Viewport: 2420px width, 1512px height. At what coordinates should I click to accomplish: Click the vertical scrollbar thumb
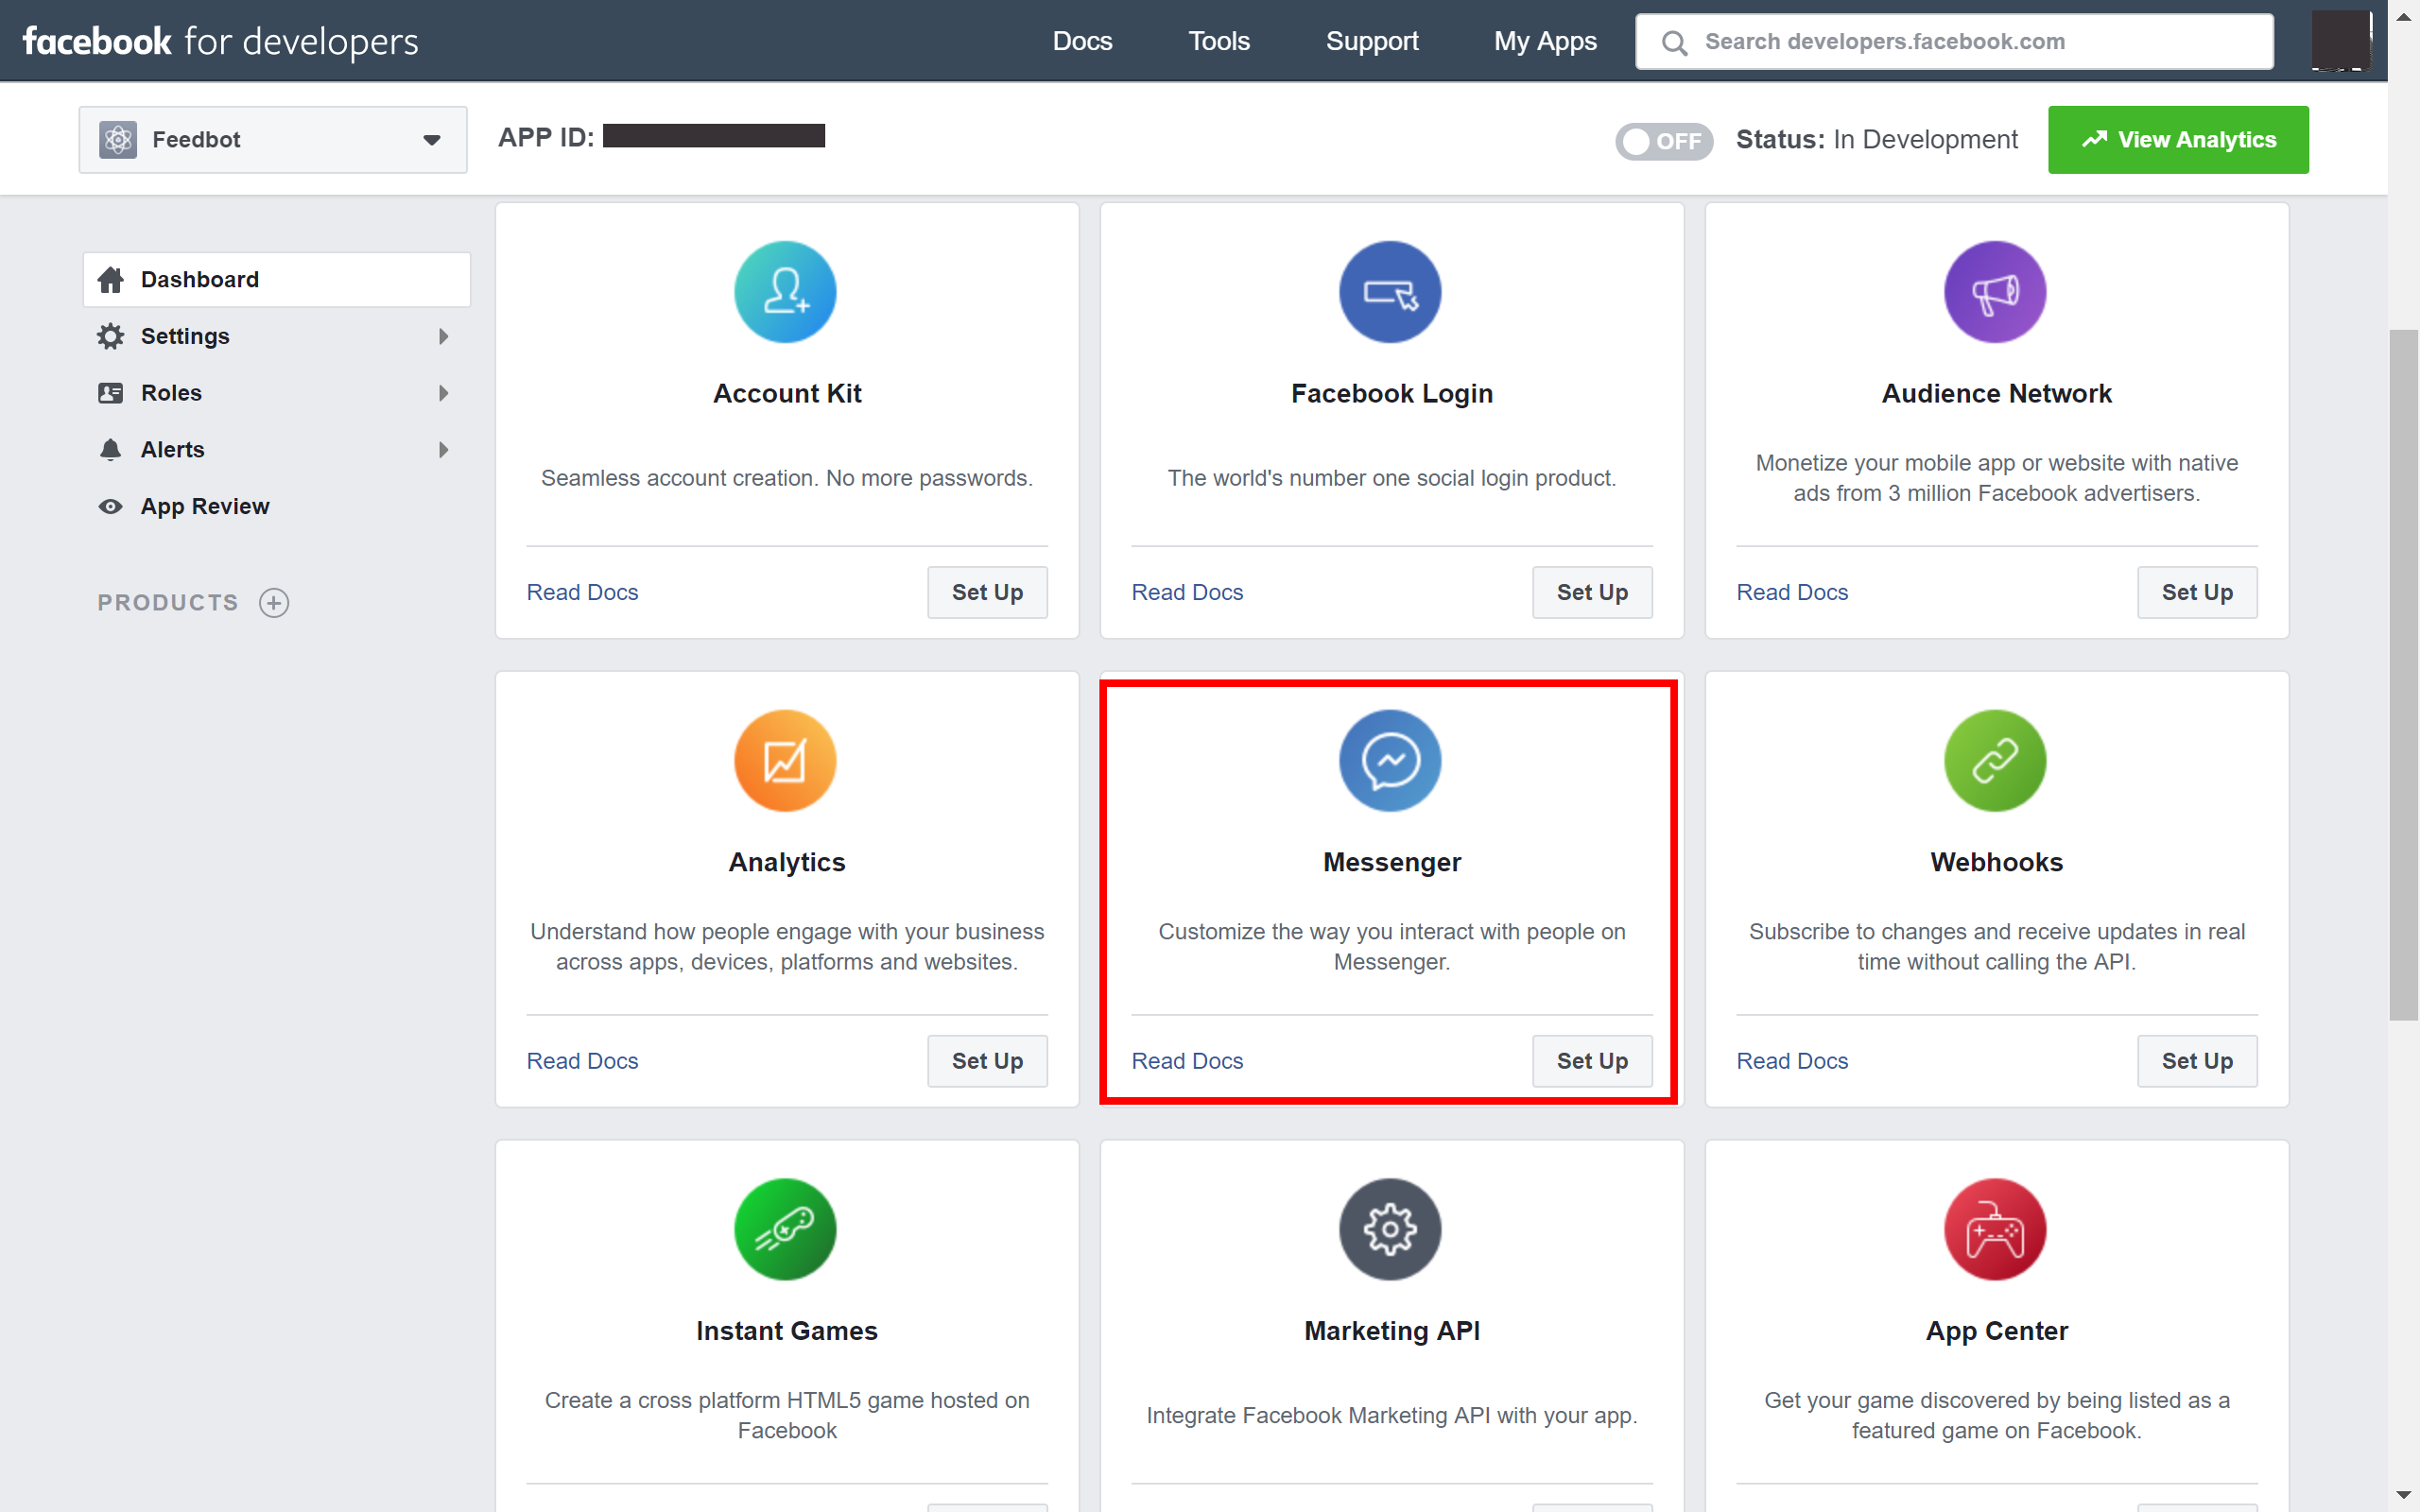pyautogui.click(x=2403, y=675)
